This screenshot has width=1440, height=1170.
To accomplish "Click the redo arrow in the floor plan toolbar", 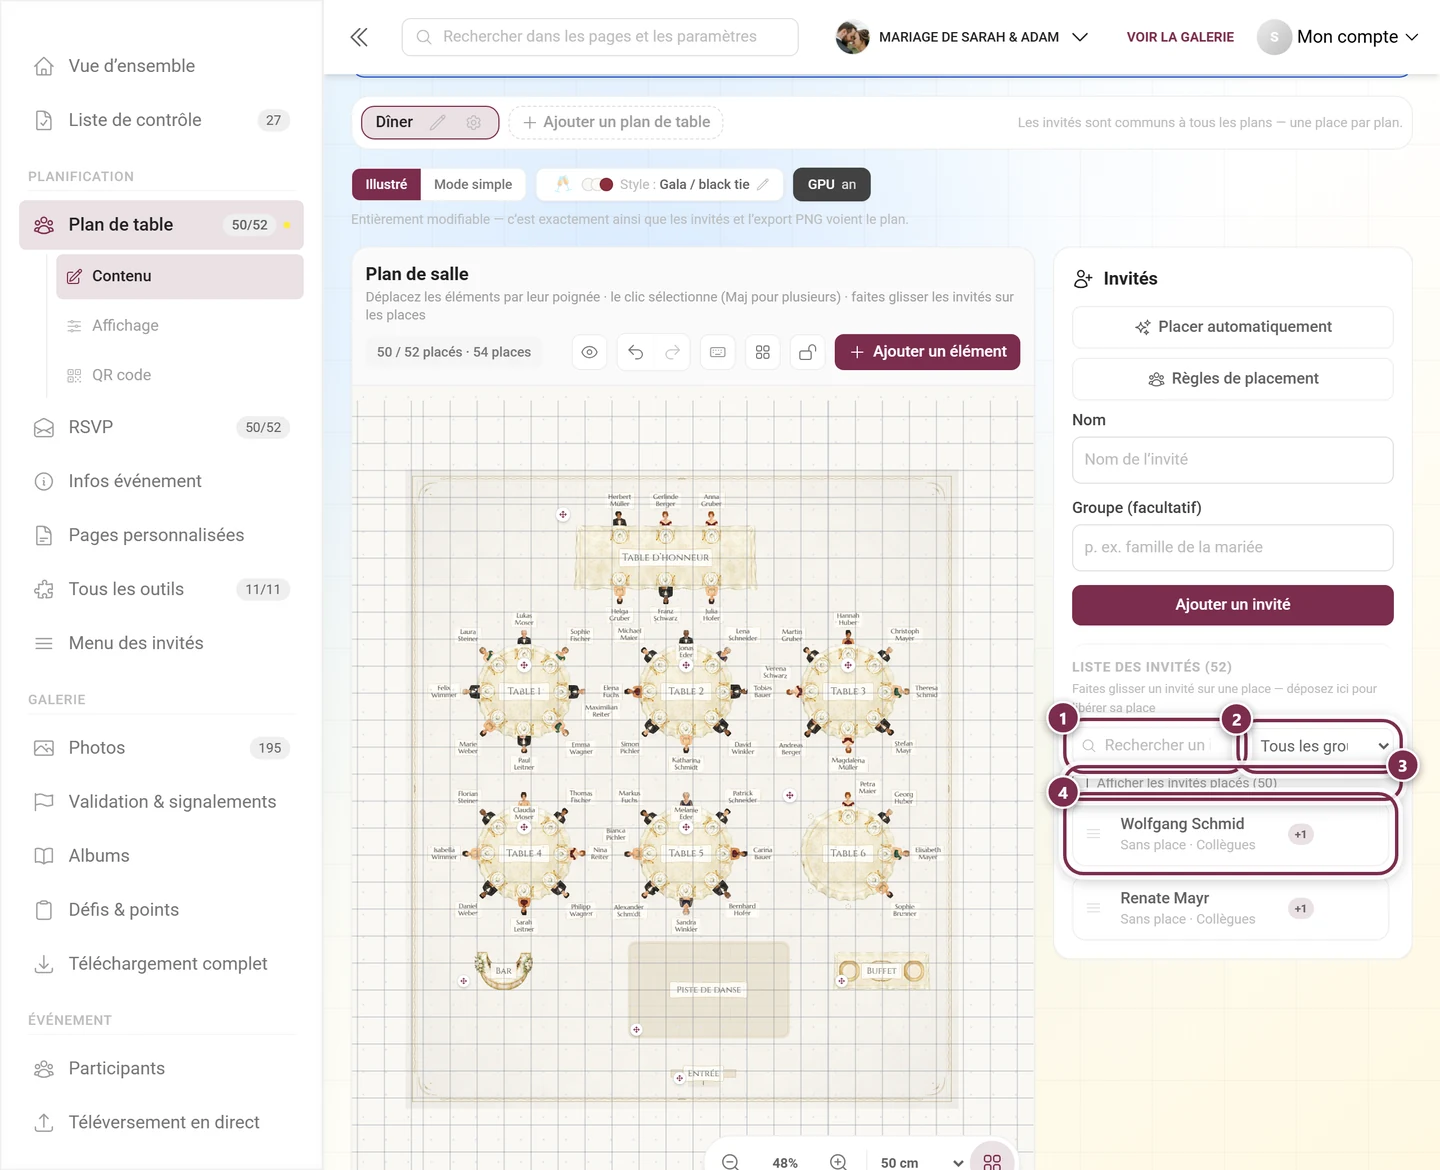I will (x=673, y=352).
